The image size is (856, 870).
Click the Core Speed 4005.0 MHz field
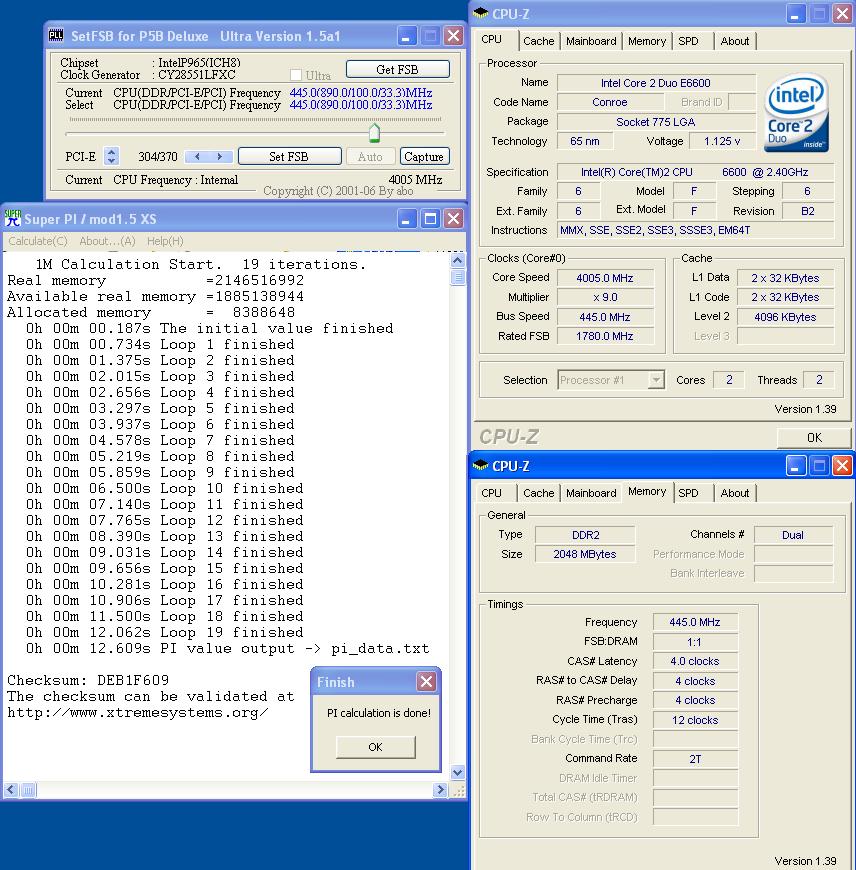[x=605, y=278]
